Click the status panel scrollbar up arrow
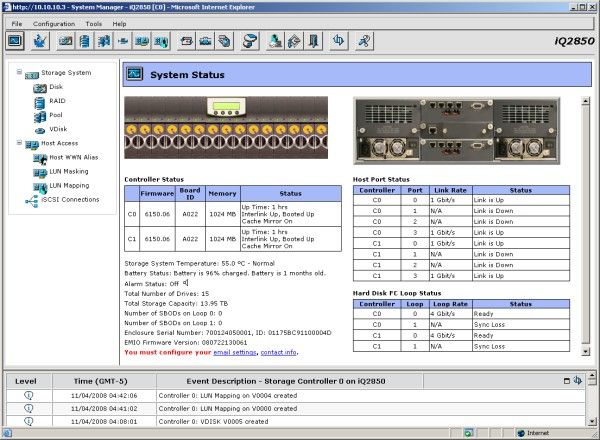 (585, 101)
